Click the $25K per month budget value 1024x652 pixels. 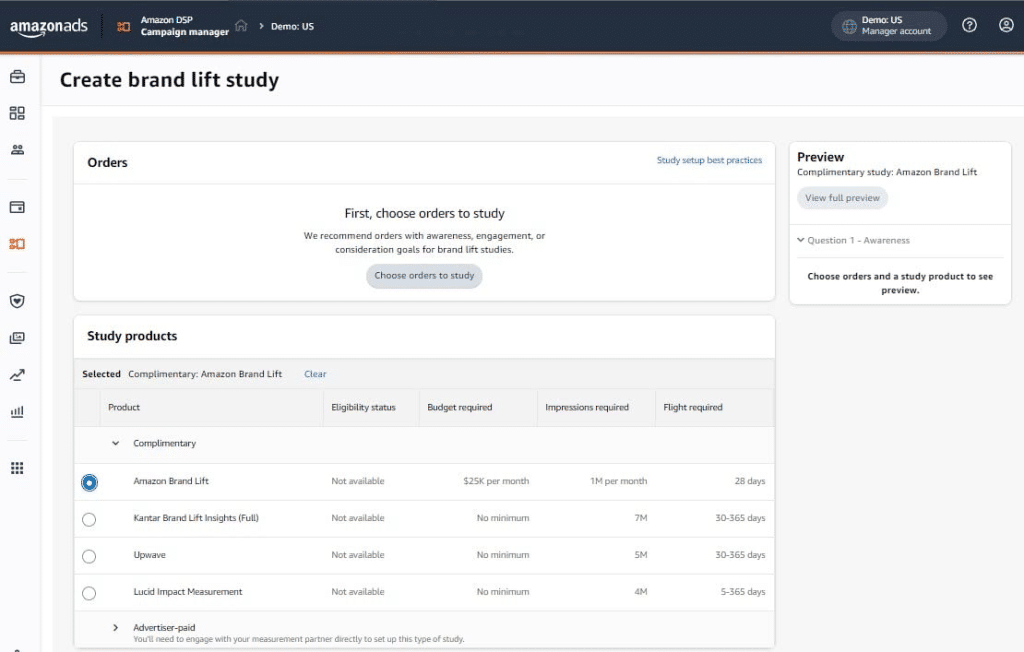(496, 481)
